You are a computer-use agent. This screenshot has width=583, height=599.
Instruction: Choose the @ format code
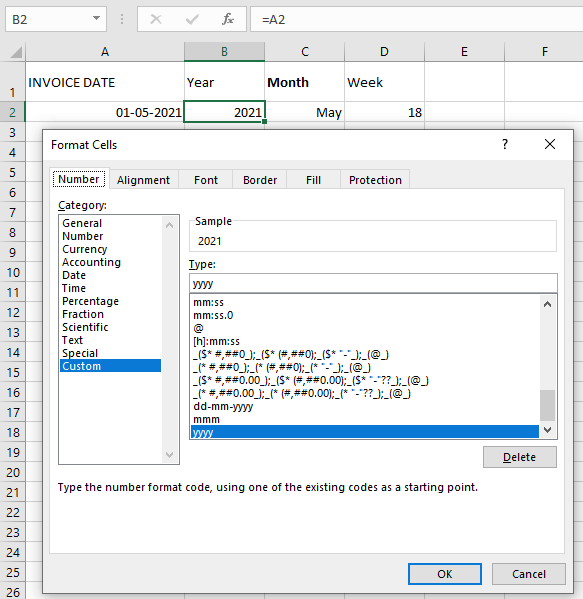[x=365, y=328]
